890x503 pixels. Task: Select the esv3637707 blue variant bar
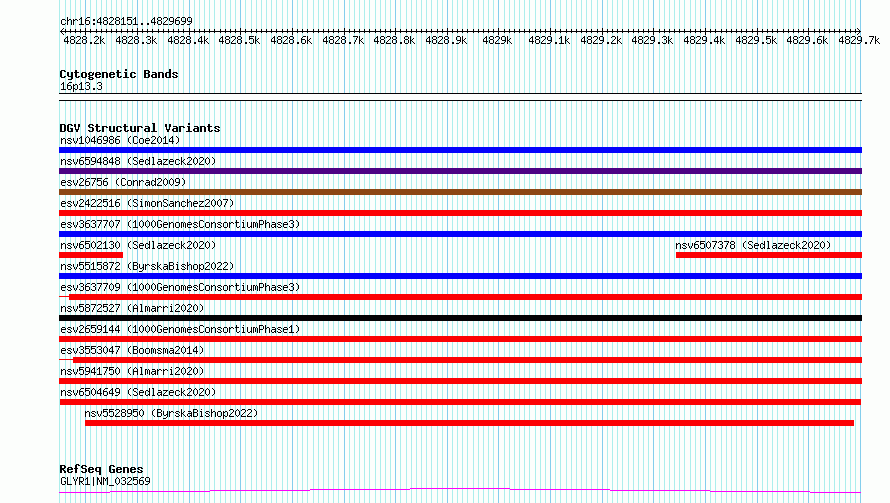[x=460, y=234]
